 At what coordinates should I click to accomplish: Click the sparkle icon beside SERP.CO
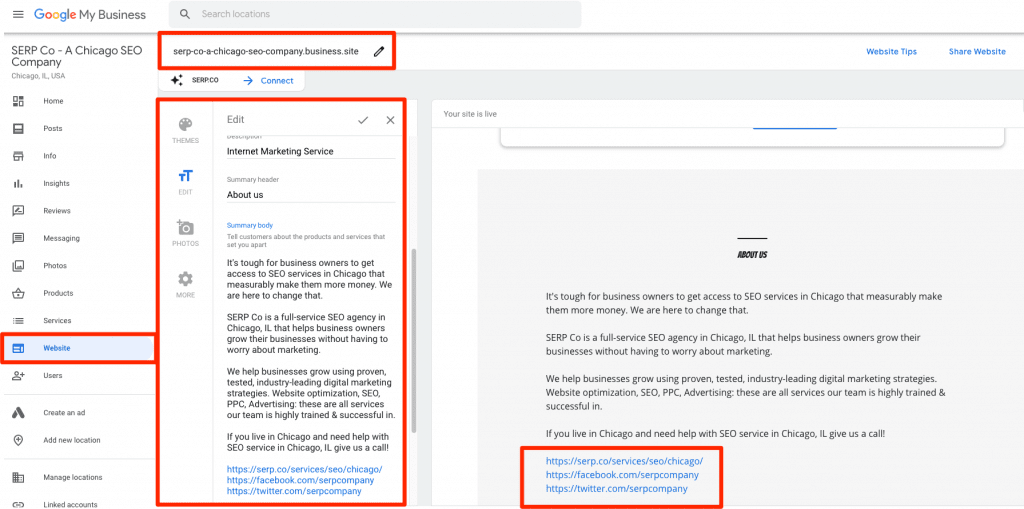(176, 80)
